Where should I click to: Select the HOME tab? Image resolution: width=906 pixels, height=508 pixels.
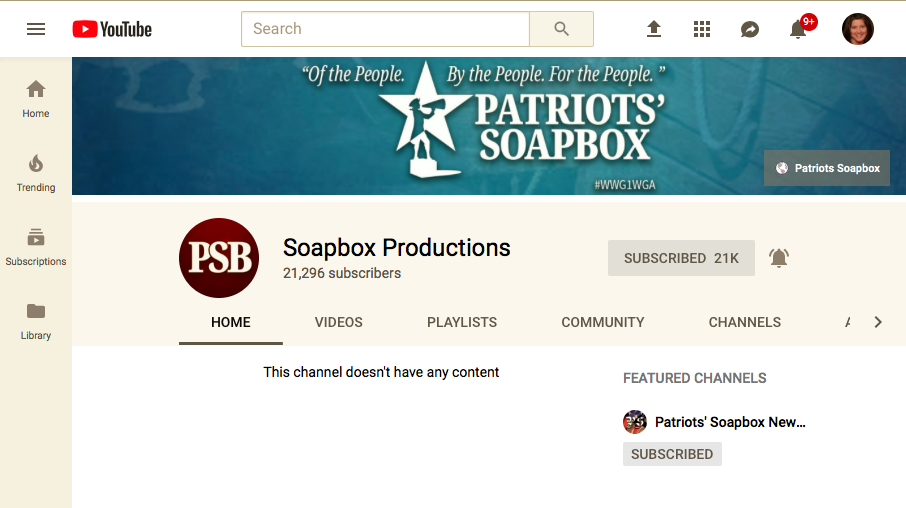point(231,322)
